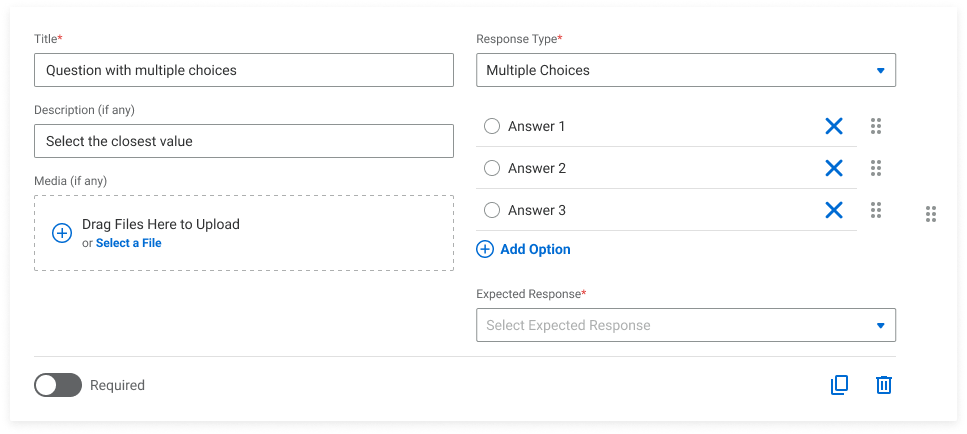Image resolution: width=967 pixels, height=434 pixels.
Task: Grab the drag handle for Answer 1
Action: click(x=876, y=126)
